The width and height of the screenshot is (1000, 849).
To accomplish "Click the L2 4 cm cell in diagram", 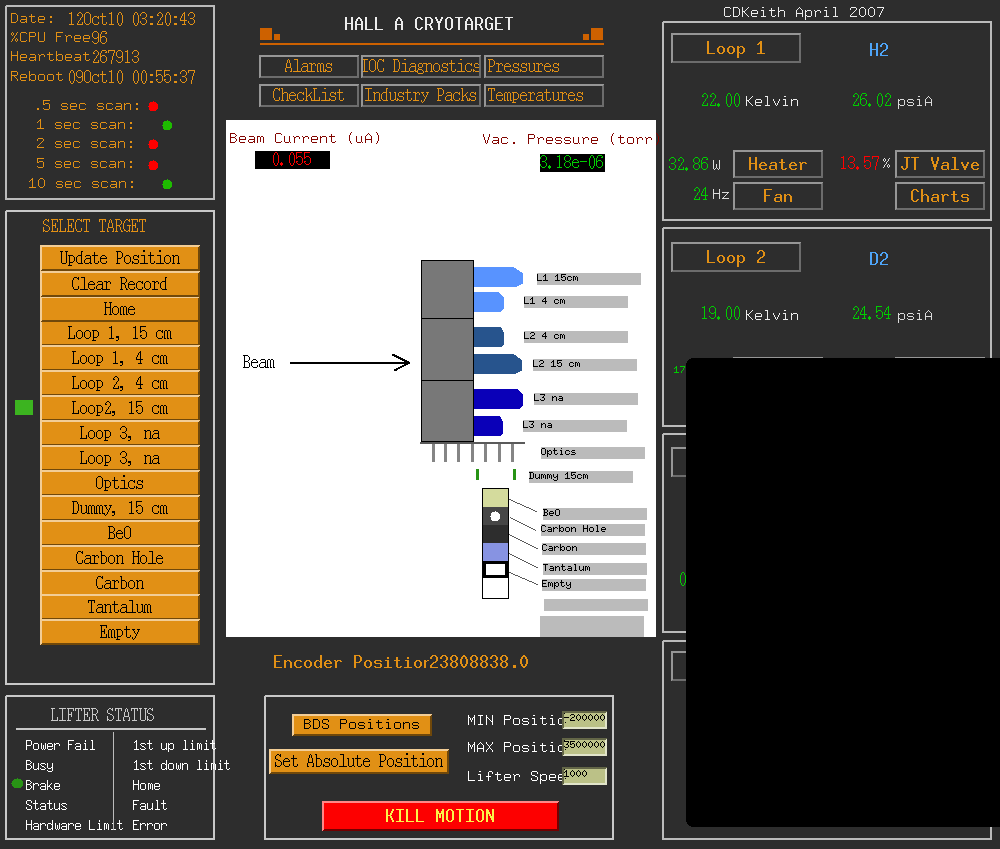I will pos(489,337).
